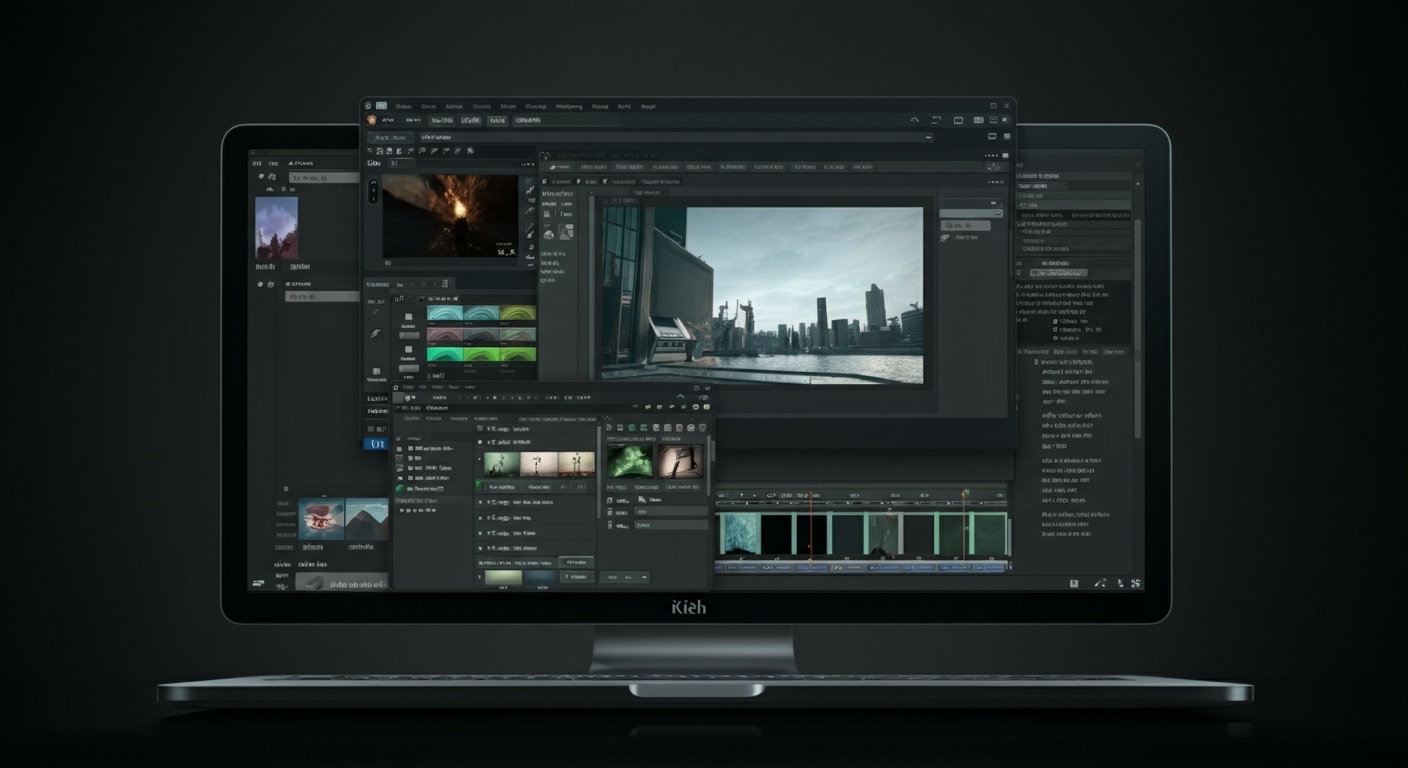Pick the top-left teal swatch in the color grid

tap(444, 313)
